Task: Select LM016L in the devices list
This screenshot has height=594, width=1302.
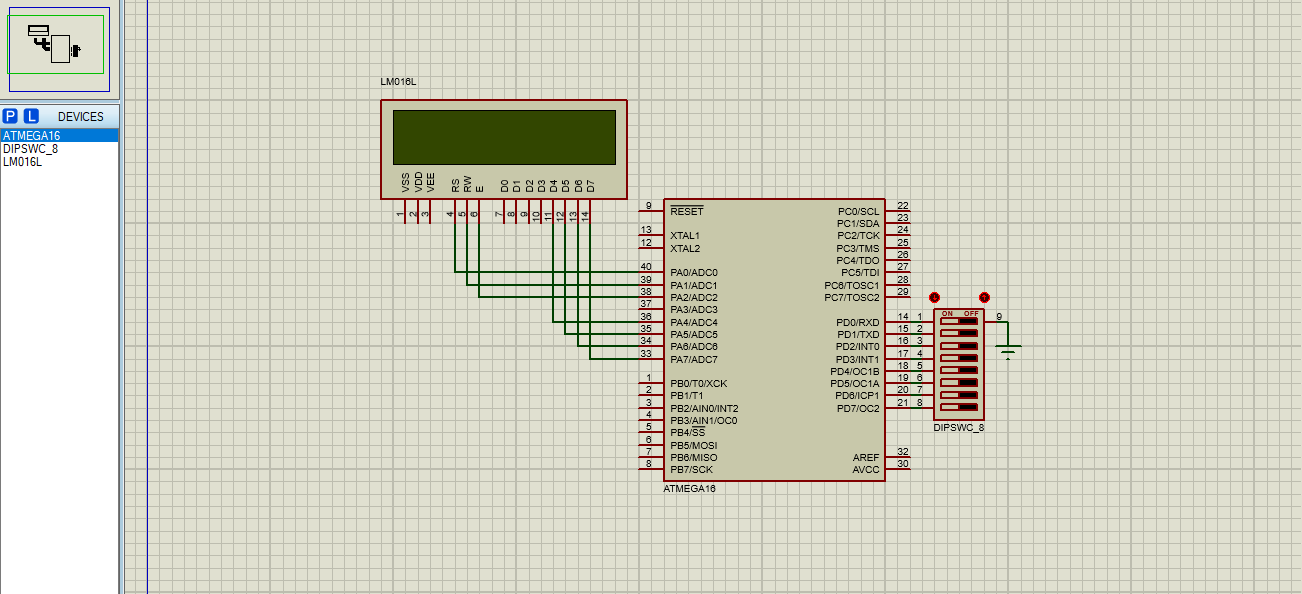Action: pos(23,162)
